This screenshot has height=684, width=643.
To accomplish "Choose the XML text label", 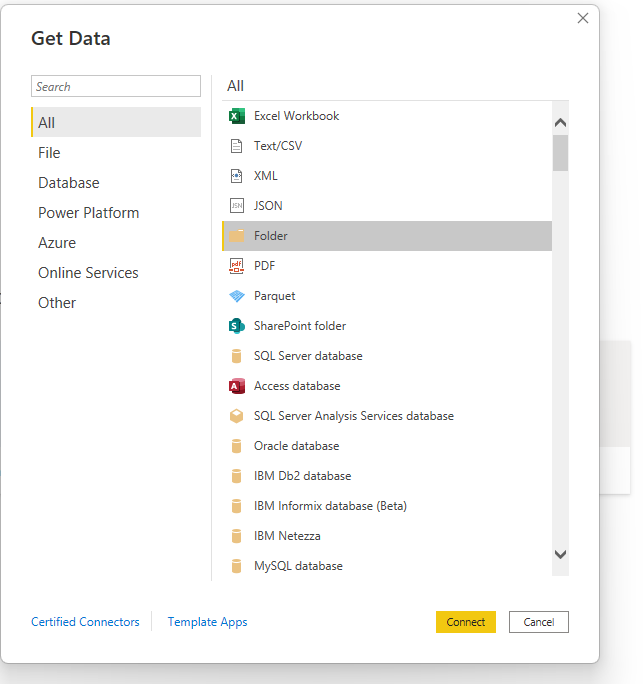I will [x=266, y=176].
